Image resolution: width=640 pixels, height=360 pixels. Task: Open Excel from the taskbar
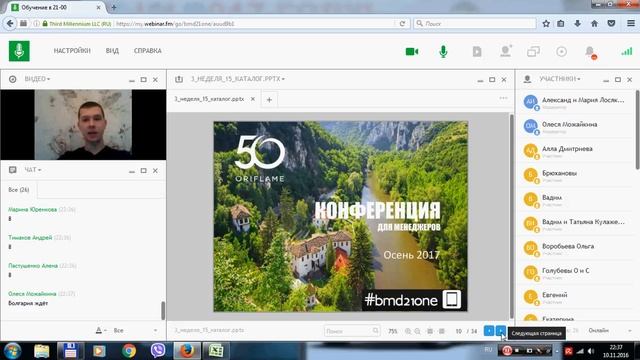tap(216, 351)
